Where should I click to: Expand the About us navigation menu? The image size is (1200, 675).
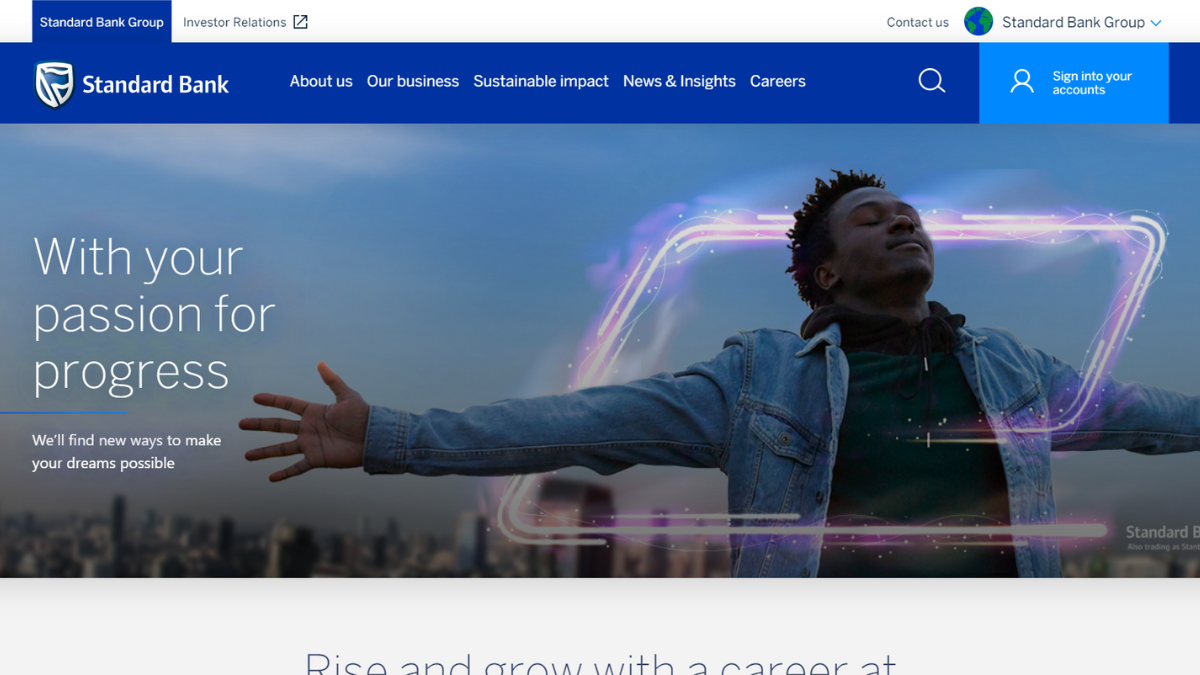pyautogui.click(x=320, y=81)
